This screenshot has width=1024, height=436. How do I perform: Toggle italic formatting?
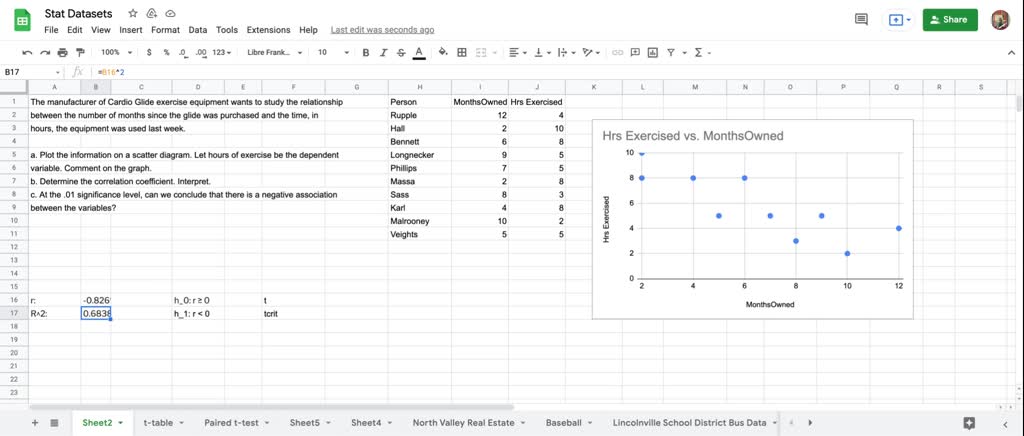click(383, 52)
